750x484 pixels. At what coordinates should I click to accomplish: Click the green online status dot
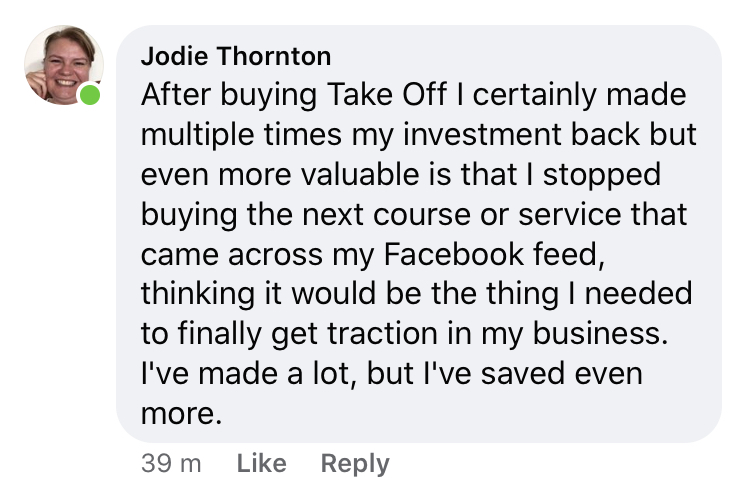pyautogui.click(x=91, y=97)
